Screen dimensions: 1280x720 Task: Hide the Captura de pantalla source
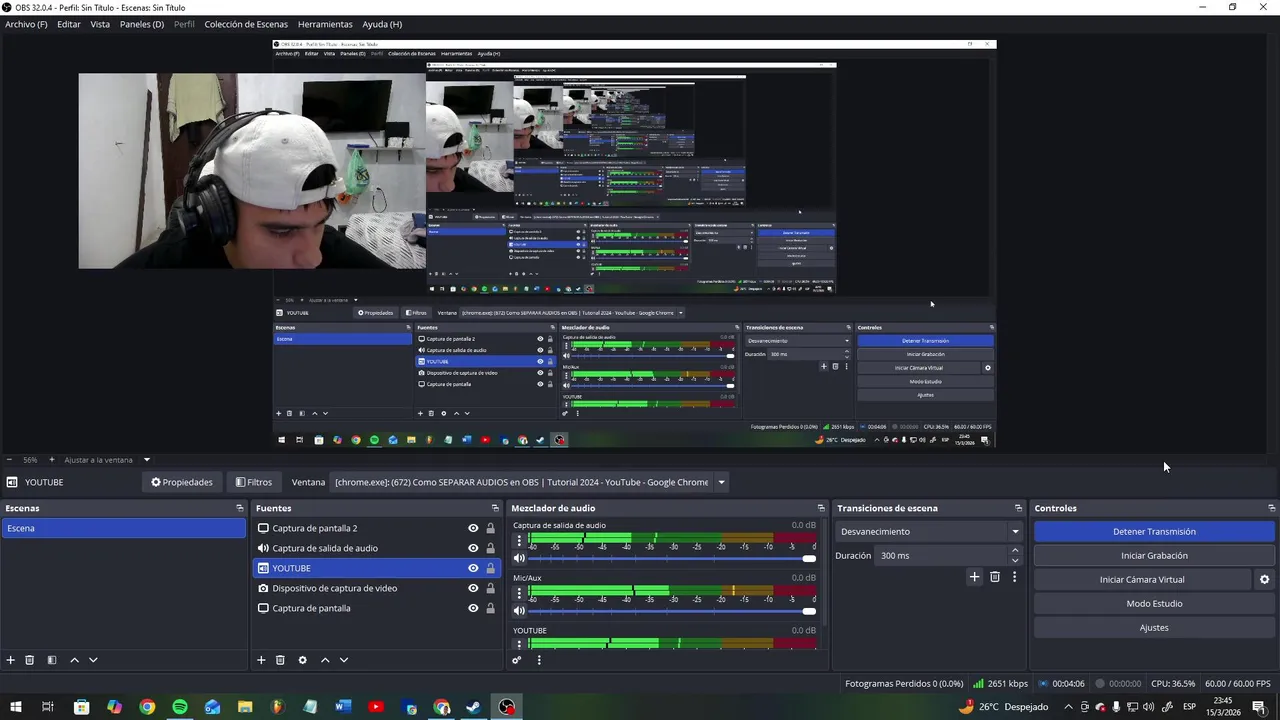473,608
